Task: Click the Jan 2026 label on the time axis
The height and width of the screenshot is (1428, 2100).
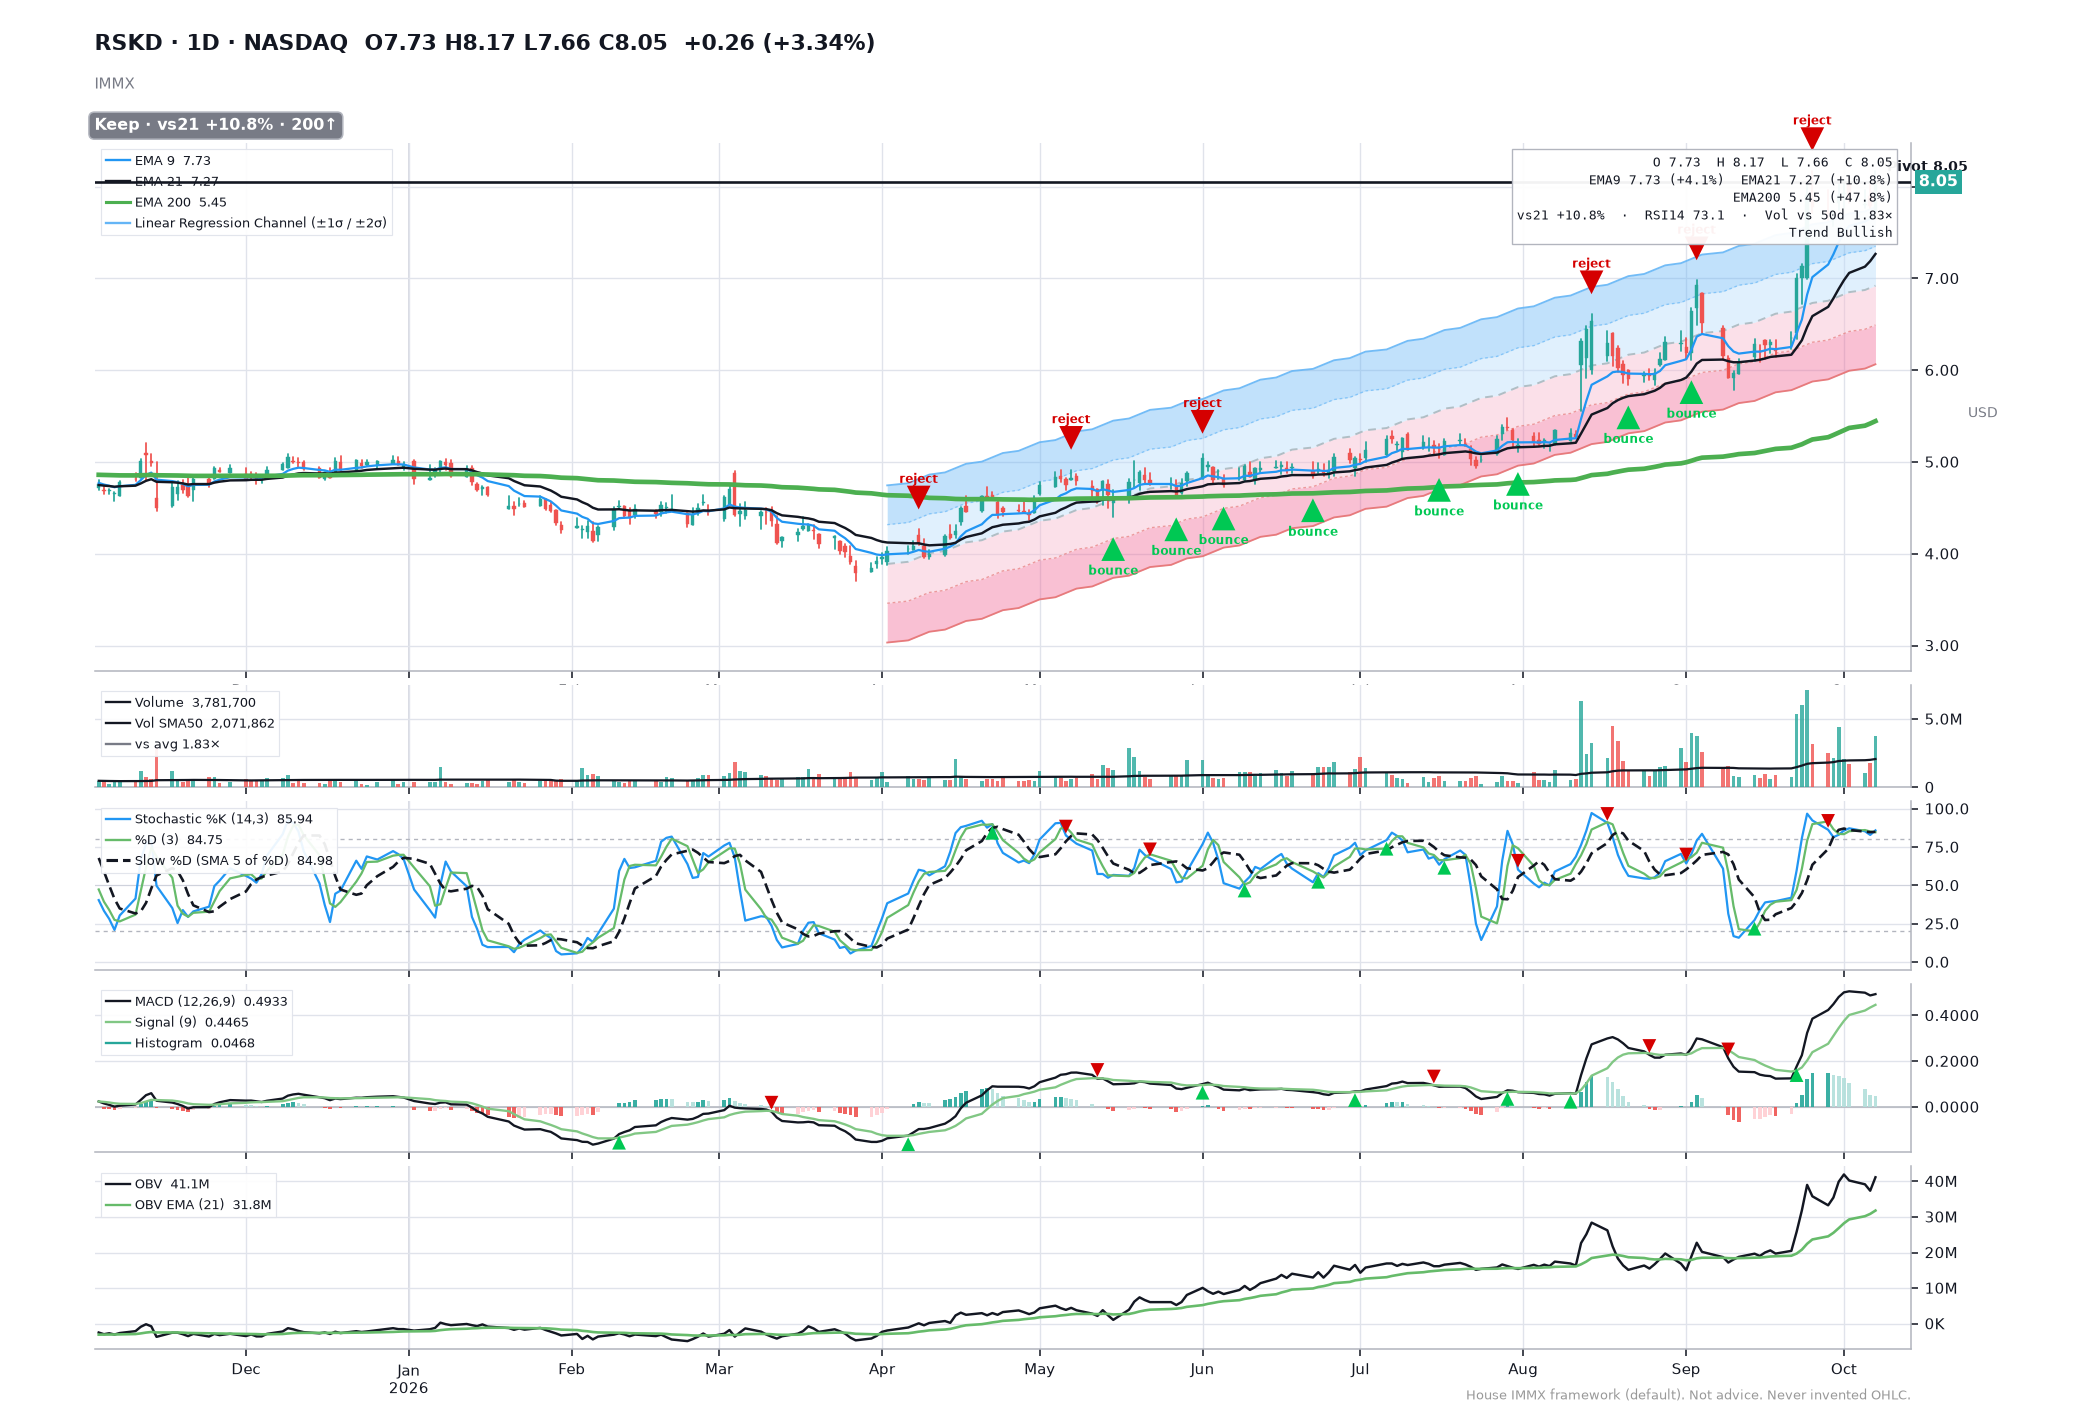Action: pos(408,1379)
